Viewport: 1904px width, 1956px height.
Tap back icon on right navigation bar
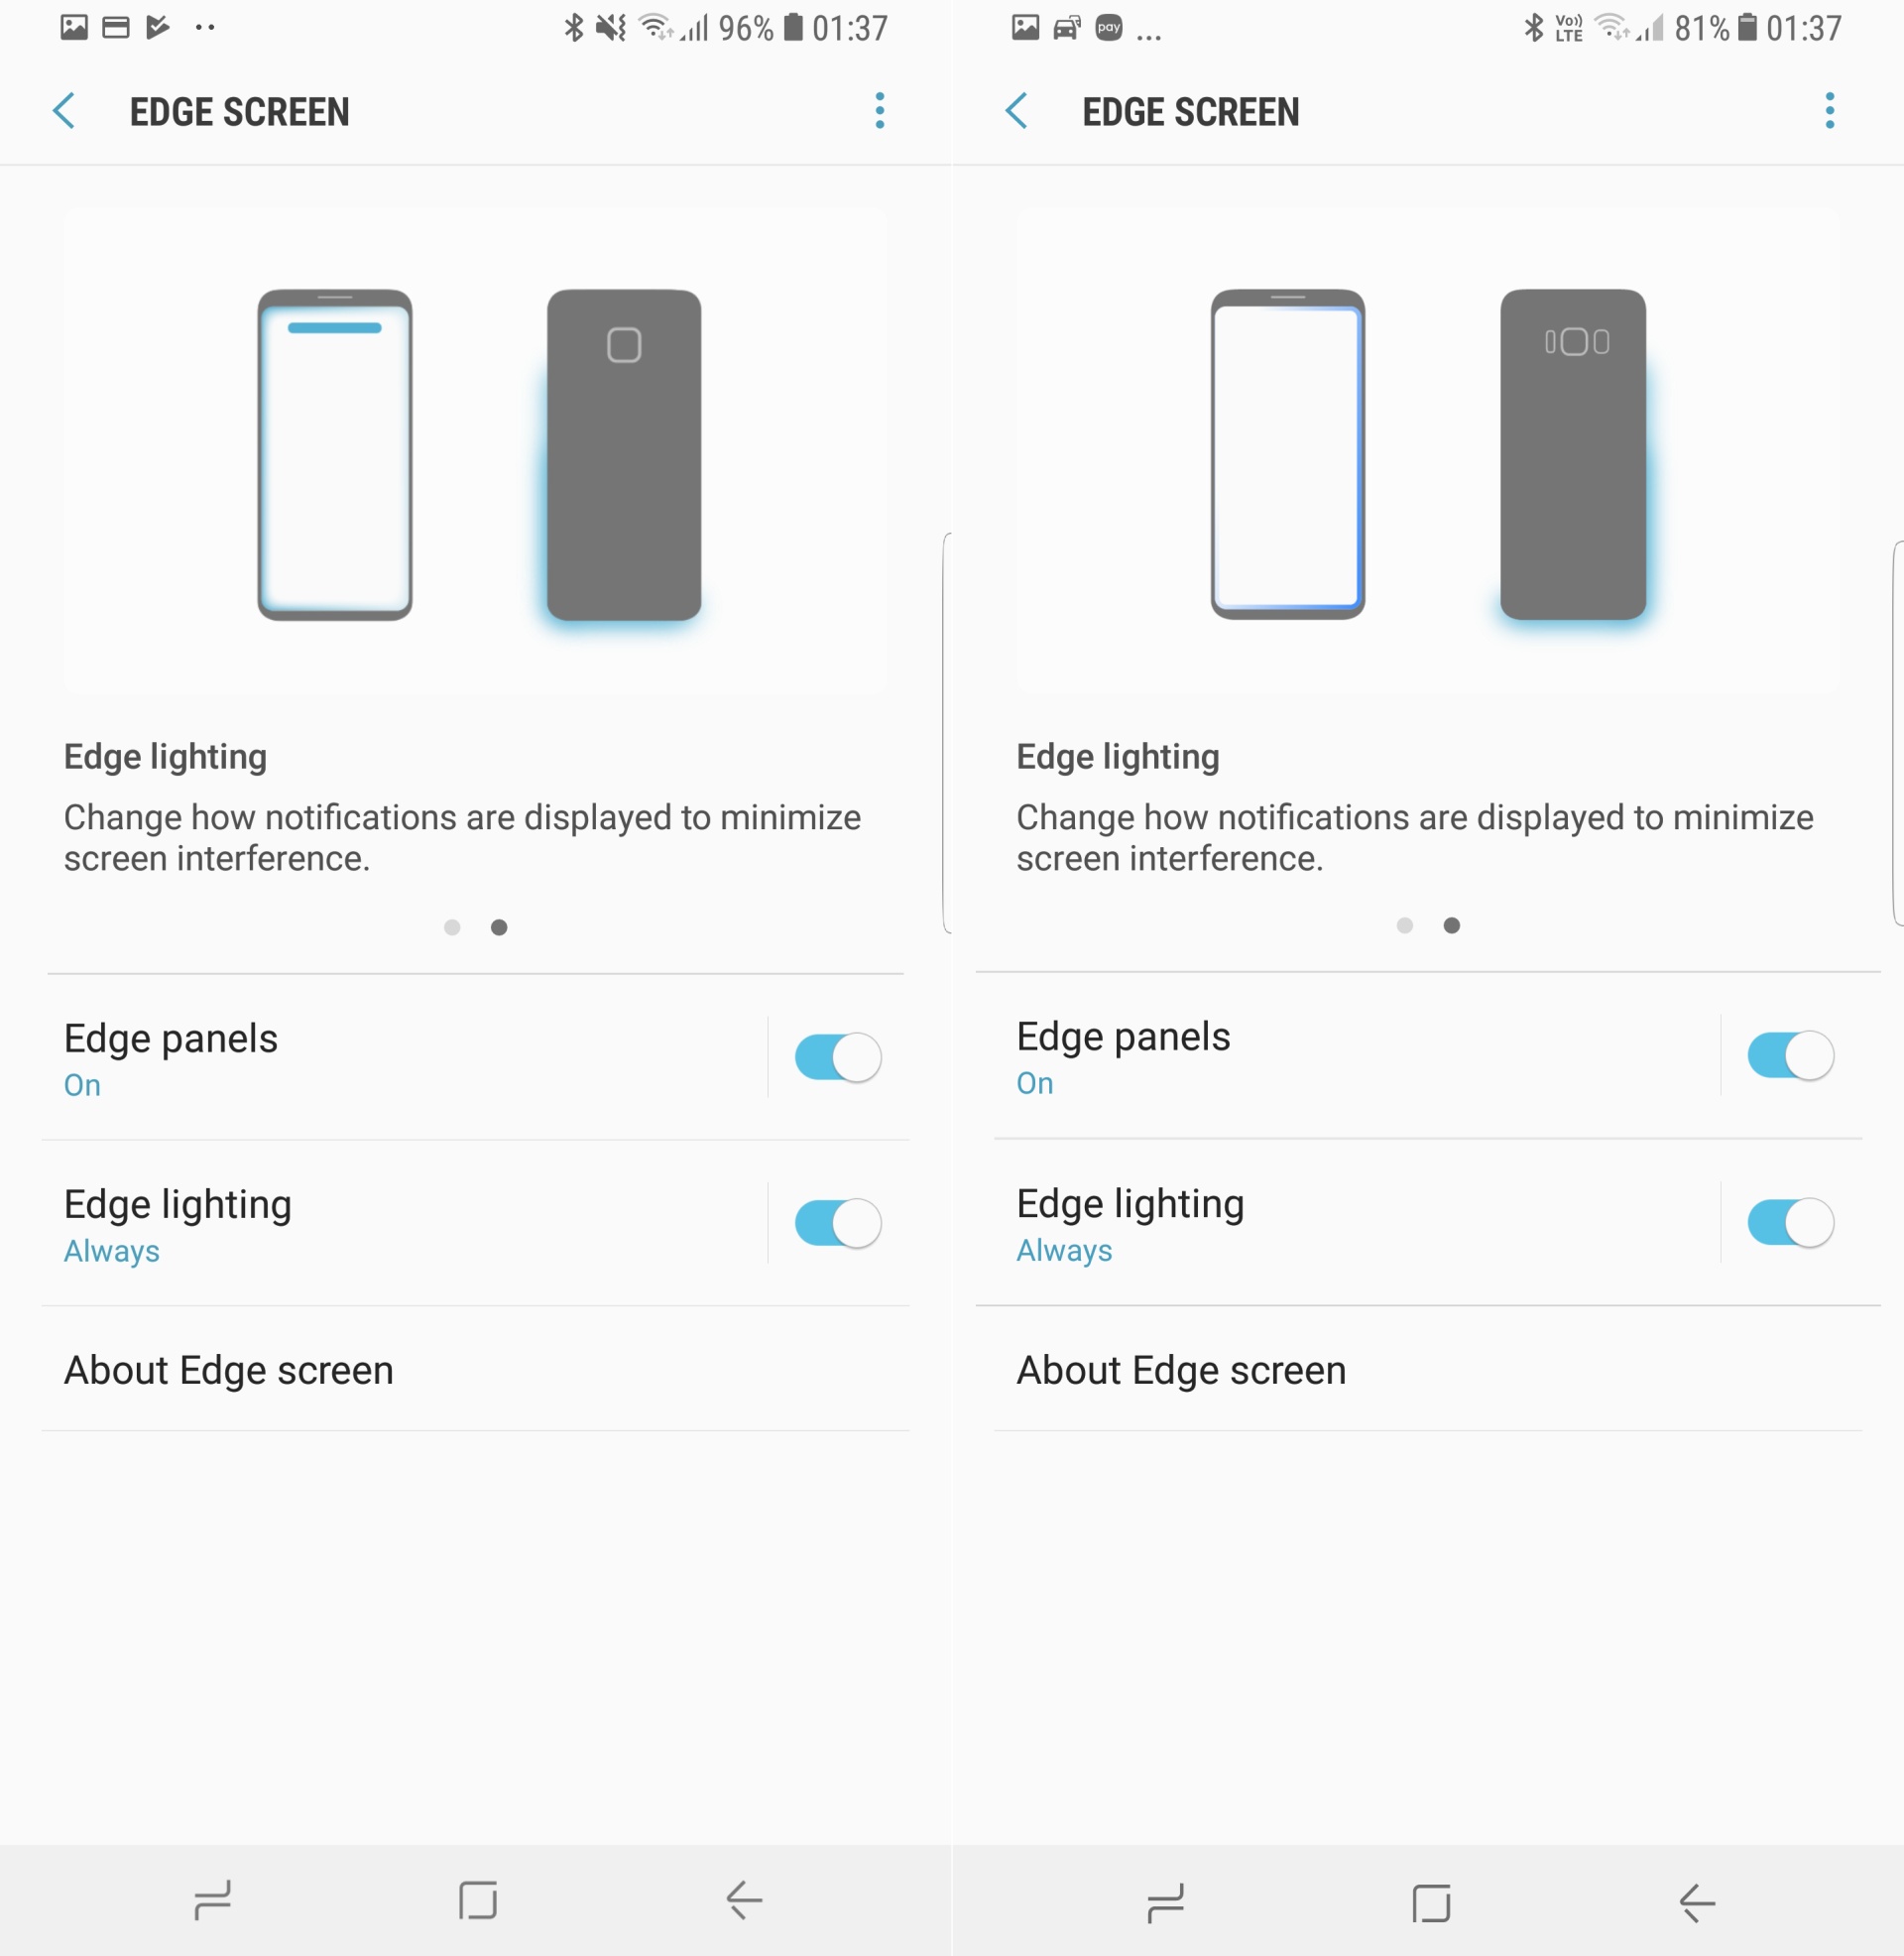[x=1696, y=1902]
